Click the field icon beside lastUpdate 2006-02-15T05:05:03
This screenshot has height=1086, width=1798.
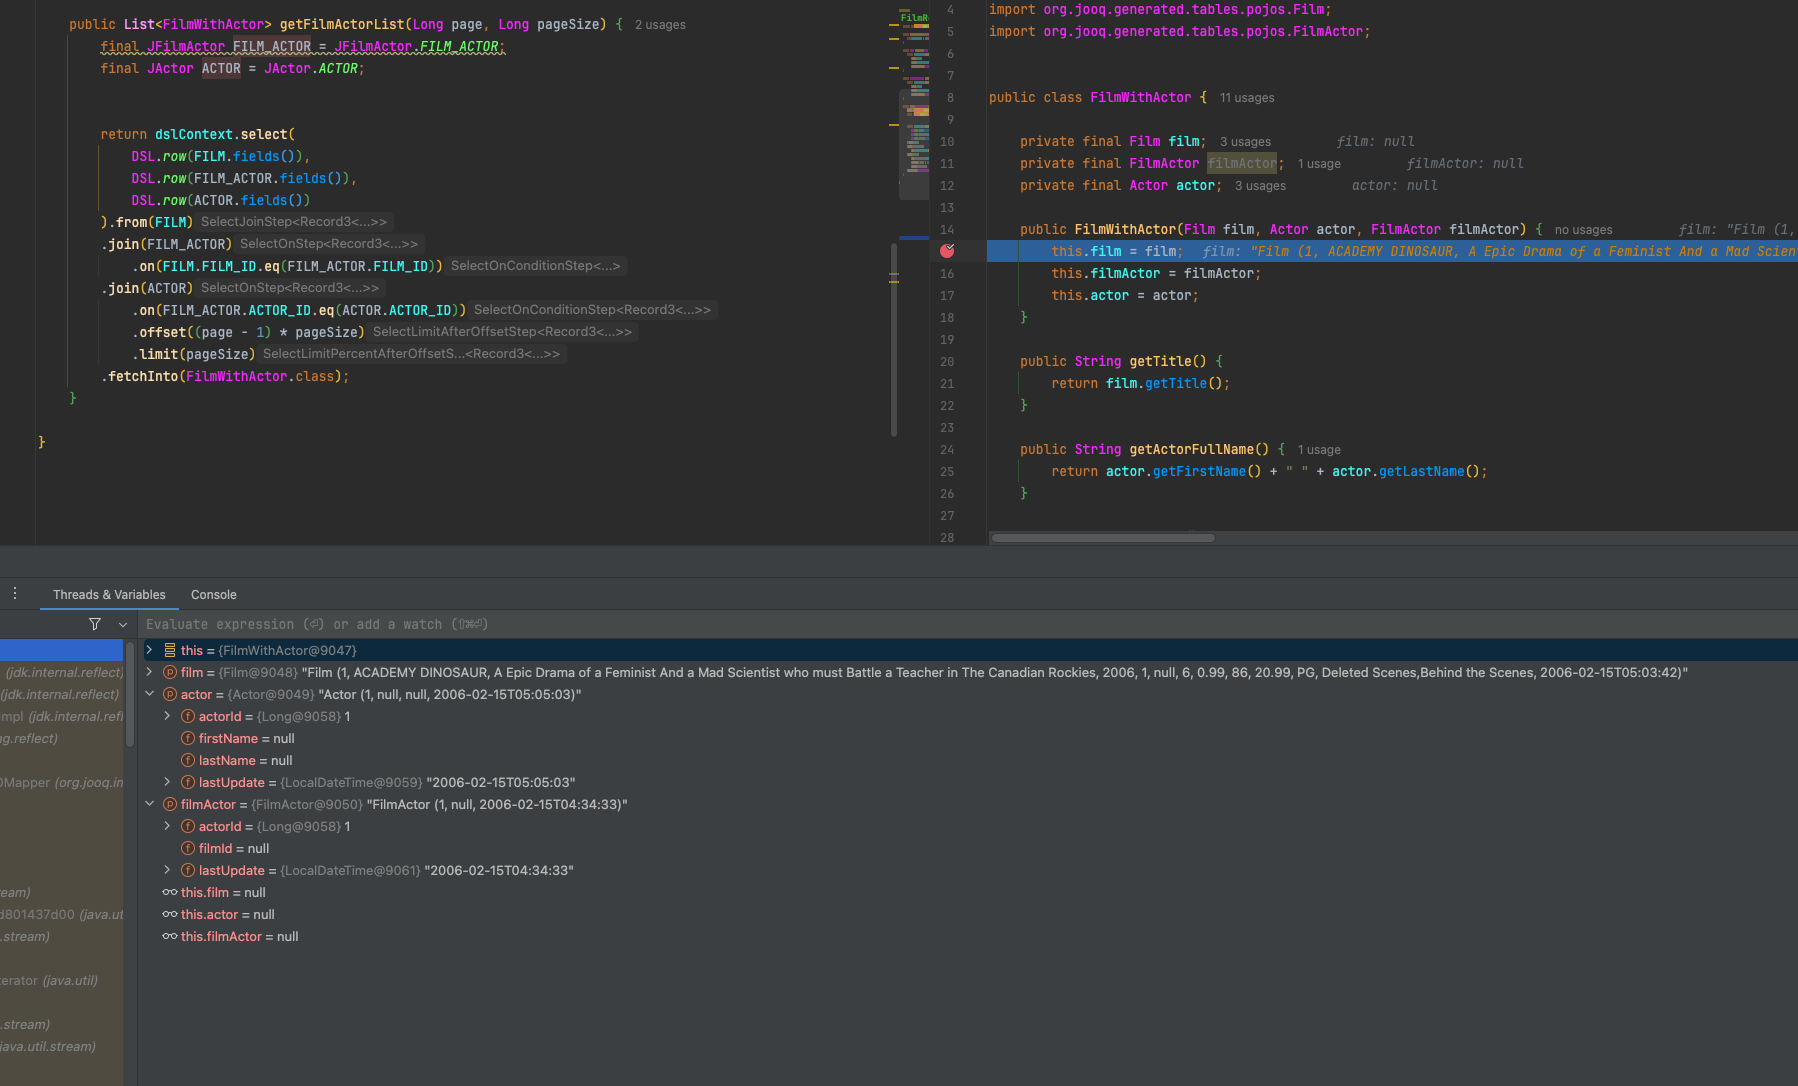tap(188, 782)
